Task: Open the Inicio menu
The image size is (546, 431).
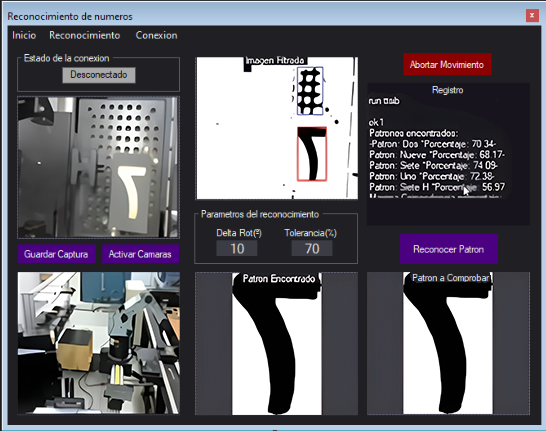Action: [x=24, y=35]
